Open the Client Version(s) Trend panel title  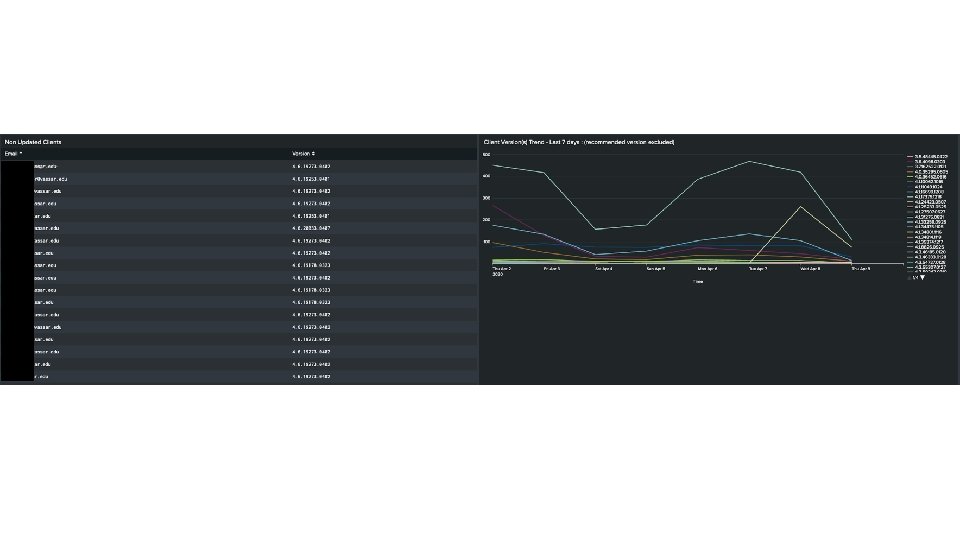point(579,142)
